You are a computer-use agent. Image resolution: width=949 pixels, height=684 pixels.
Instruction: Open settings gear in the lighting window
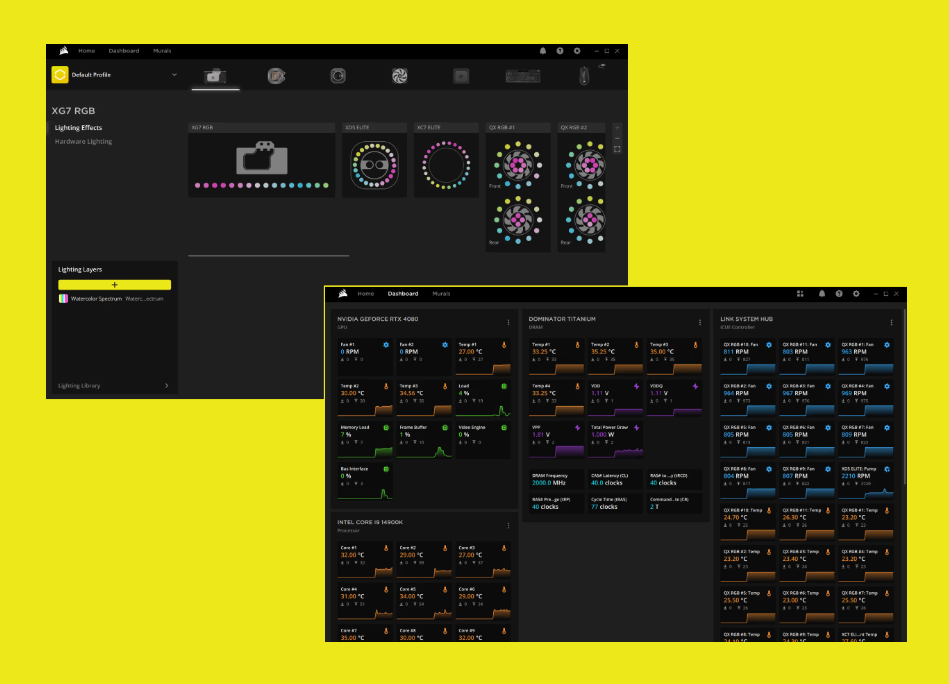[577, 51]
